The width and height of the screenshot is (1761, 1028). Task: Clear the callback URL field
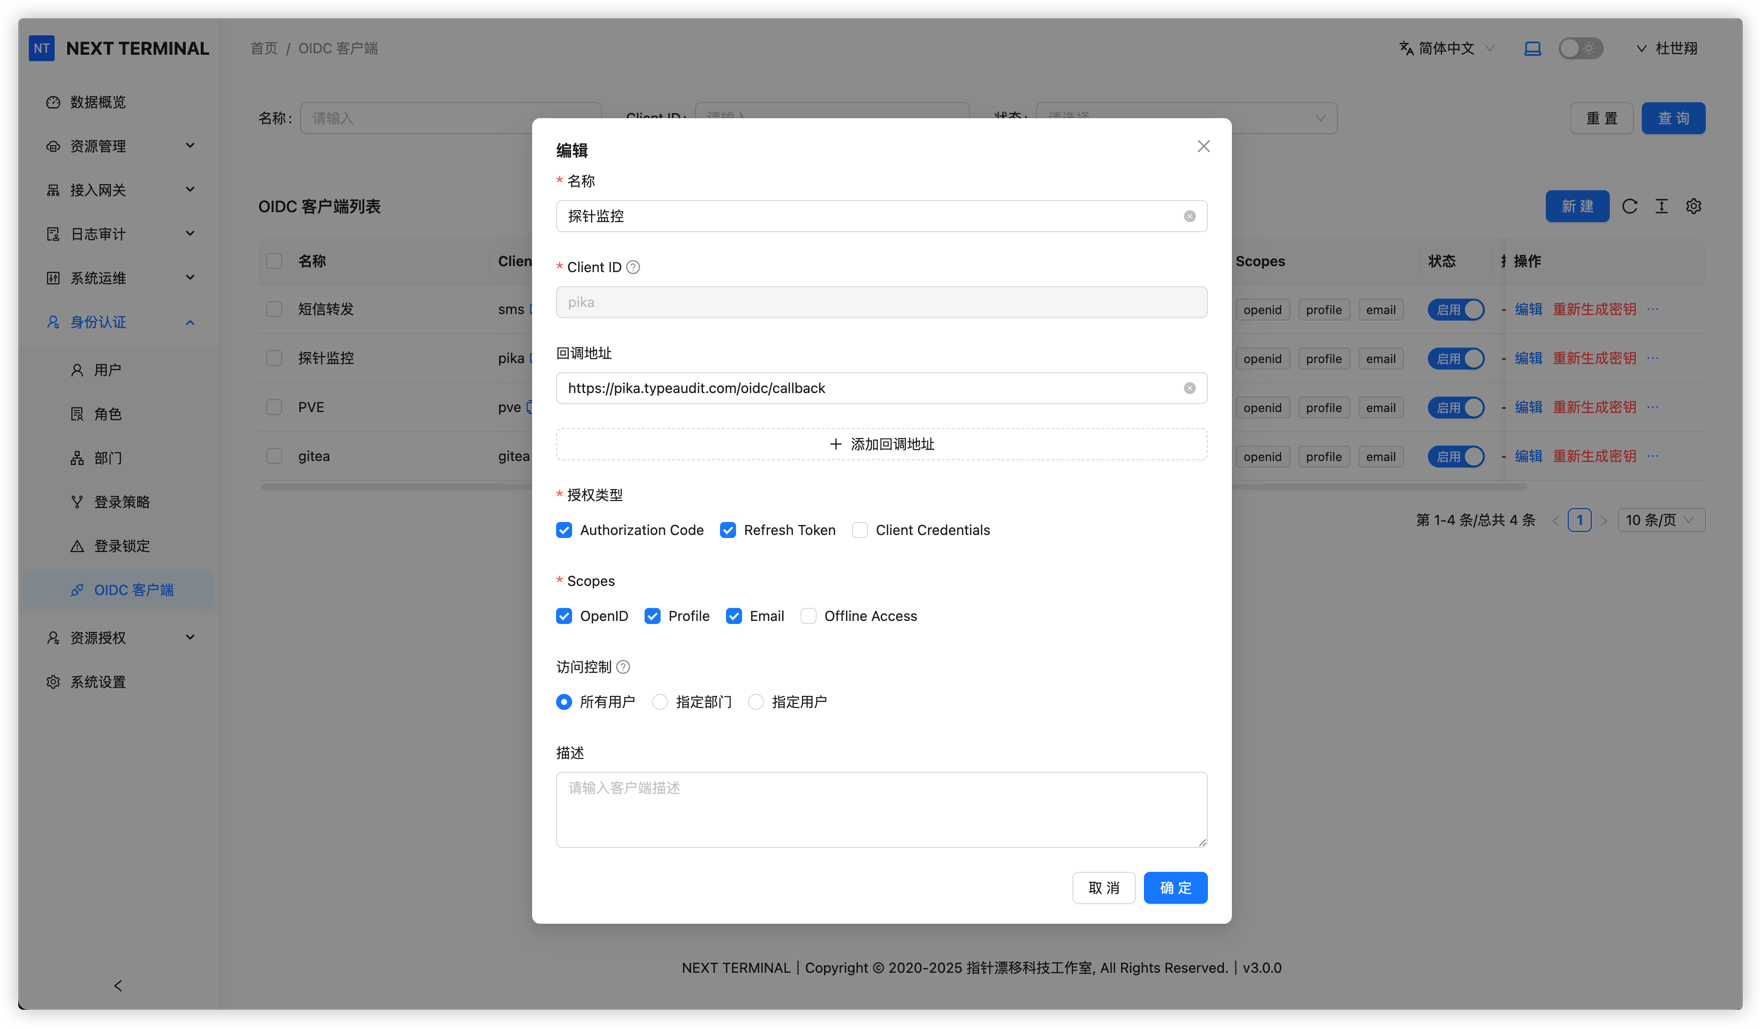(x=1189, y=388)
